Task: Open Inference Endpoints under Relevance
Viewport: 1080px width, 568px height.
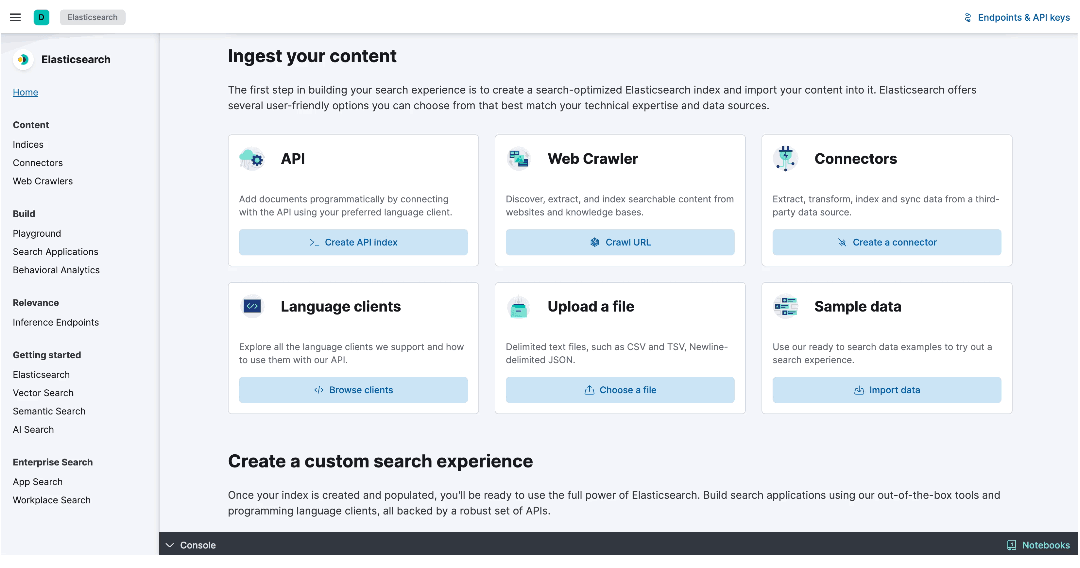Action: 56,322
